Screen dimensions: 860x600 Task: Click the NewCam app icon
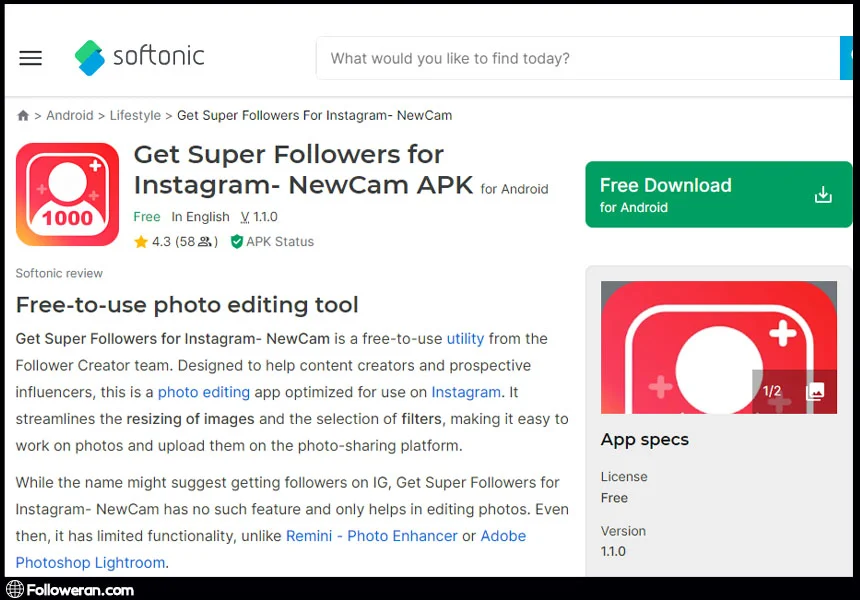[x=67, y=194]
